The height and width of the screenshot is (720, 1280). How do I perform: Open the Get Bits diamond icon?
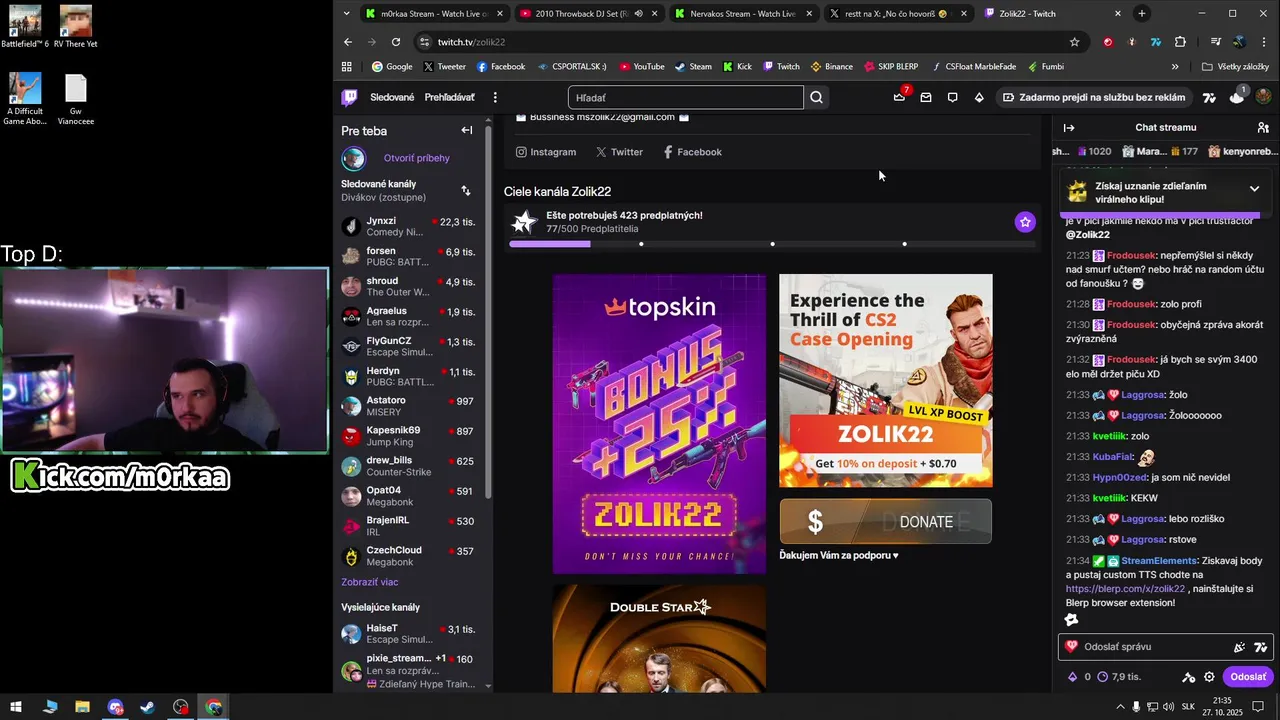(979, 97)
